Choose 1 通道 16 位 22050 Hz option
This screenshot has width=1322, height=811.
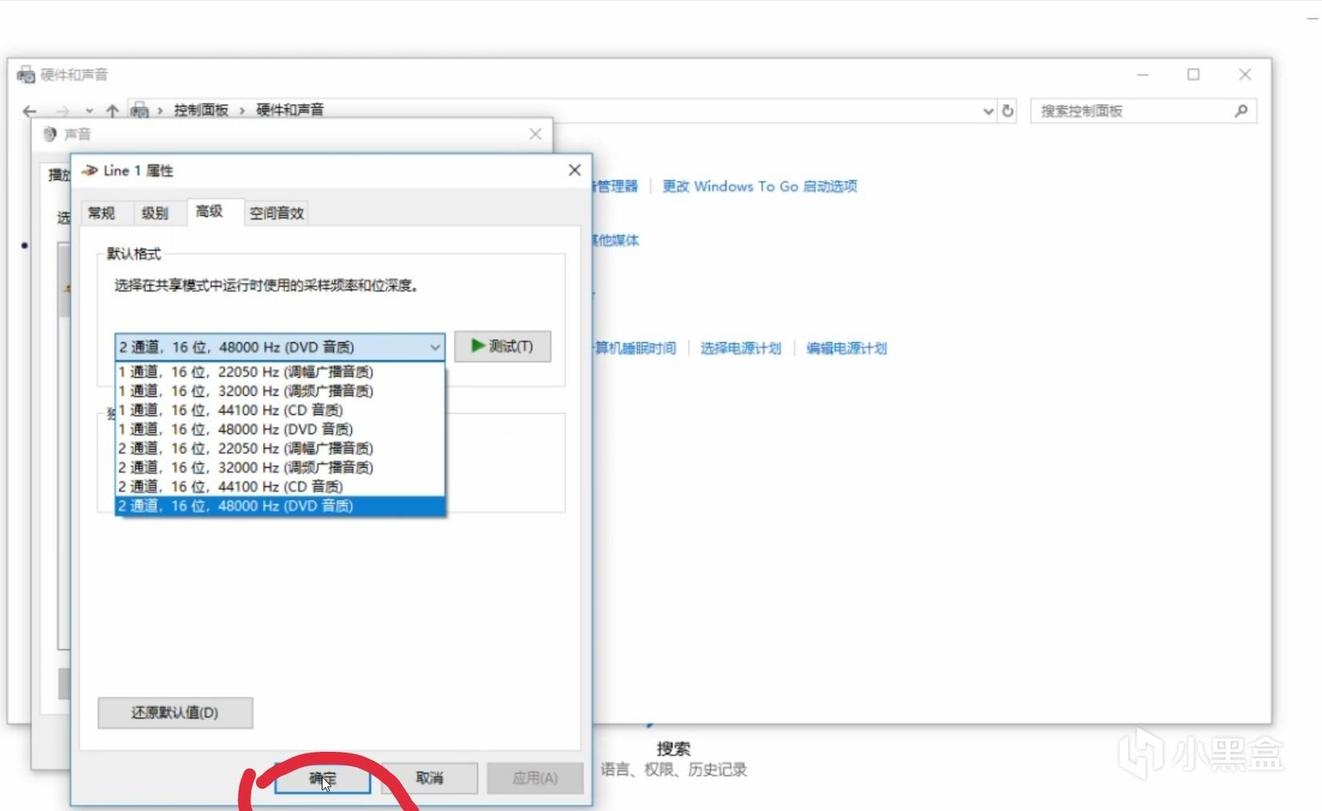click(246, 372)
